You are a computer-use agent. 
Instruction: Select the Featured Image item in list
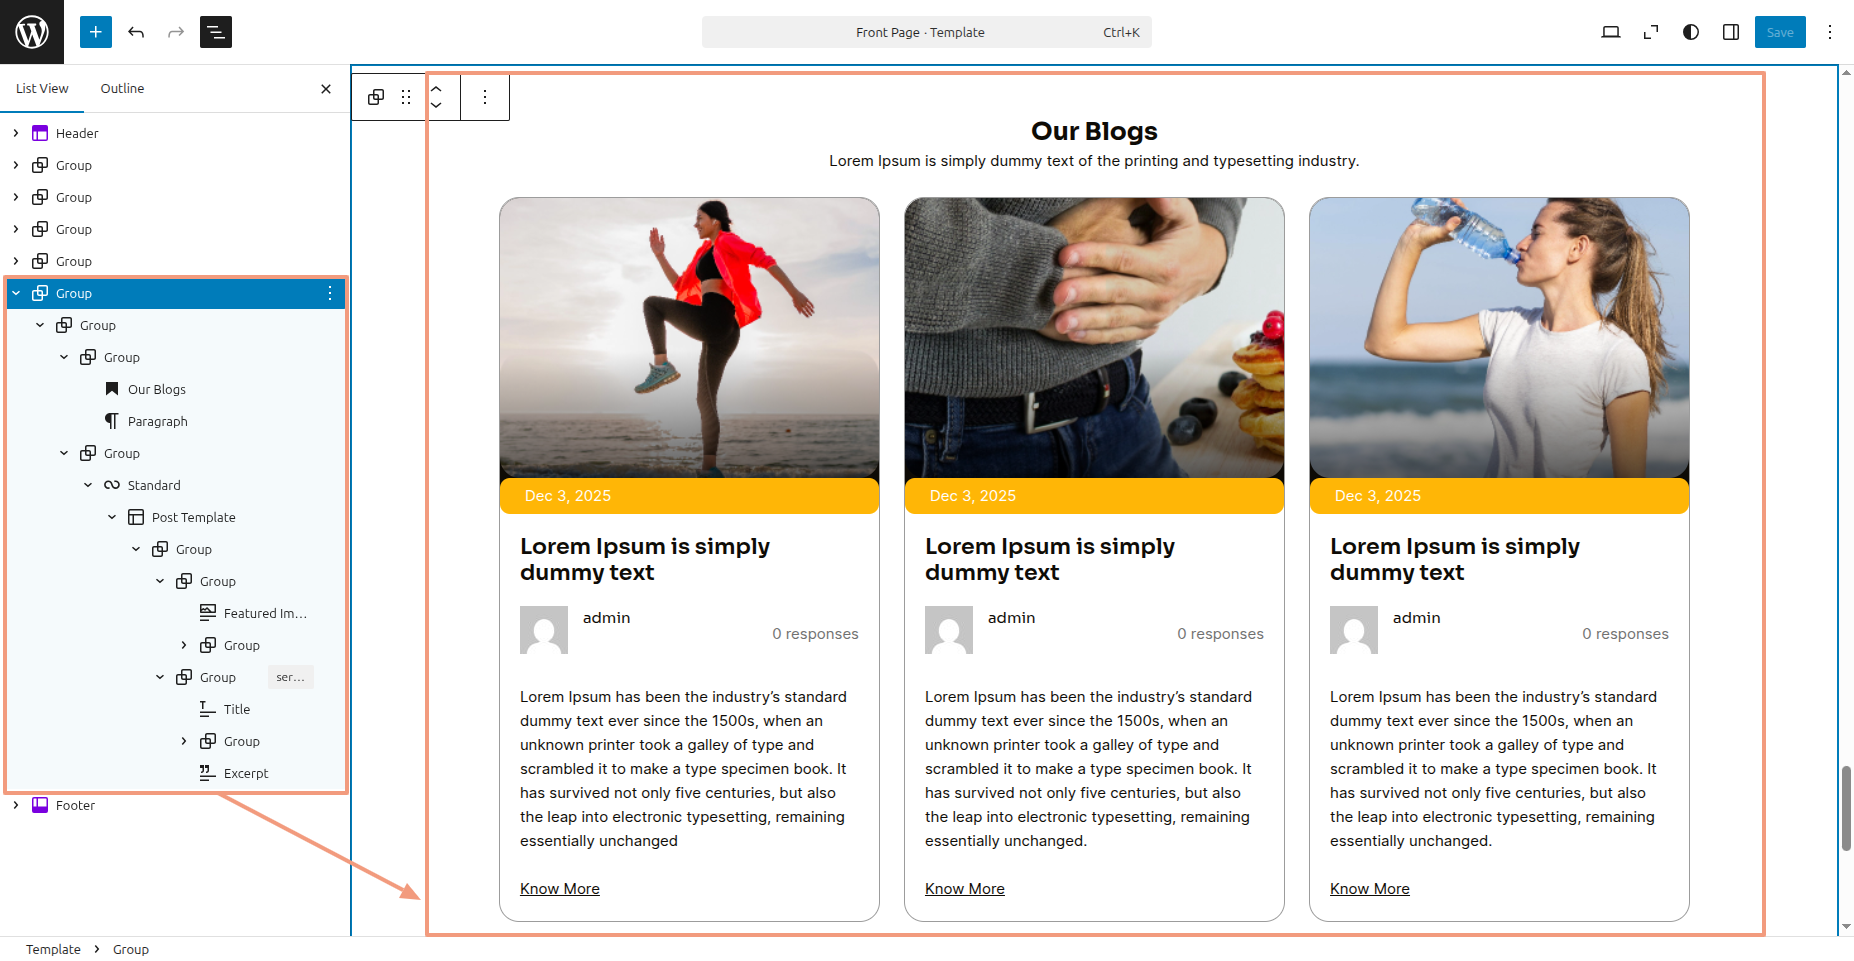264,613
